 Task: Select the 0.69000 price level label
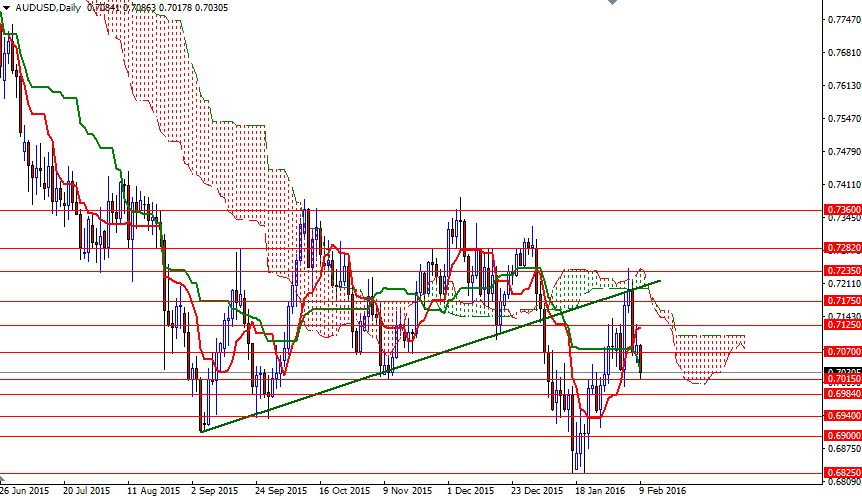[x=843, y=436]
